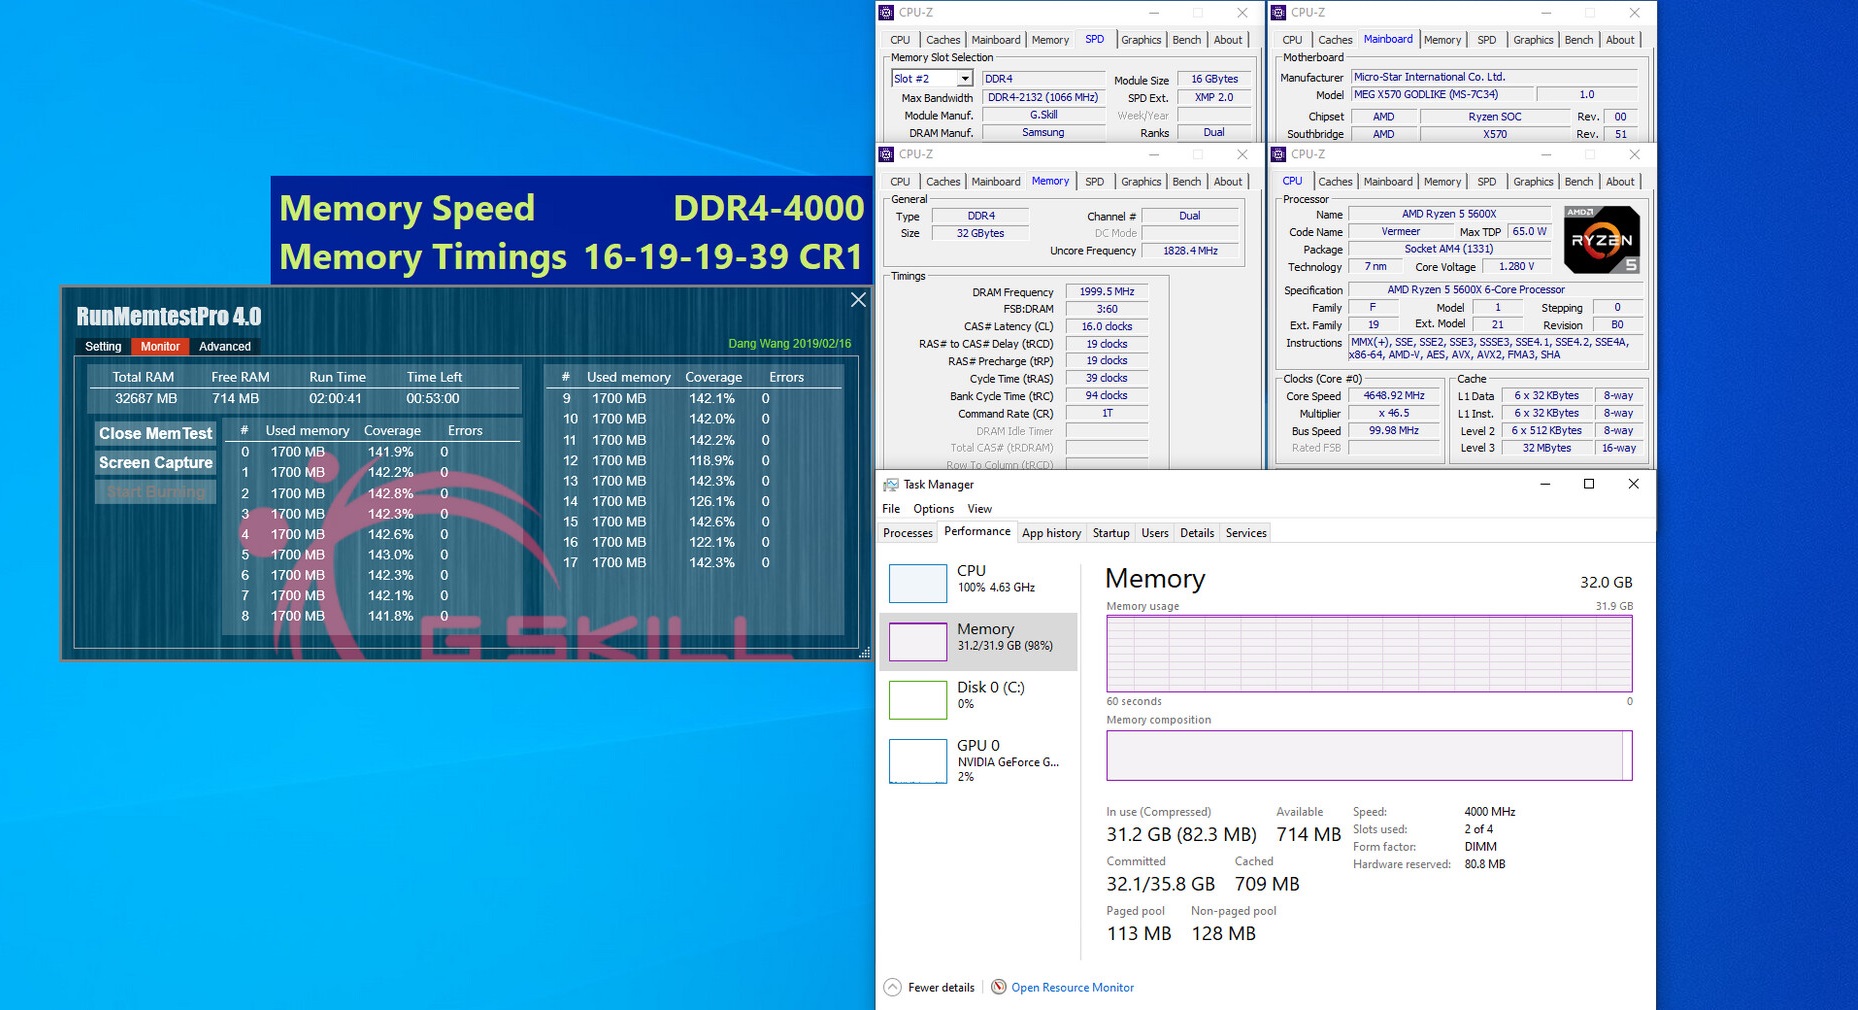
Task: Minimize the CPU-Z SPD window
Action: [x=1154, y=13]
